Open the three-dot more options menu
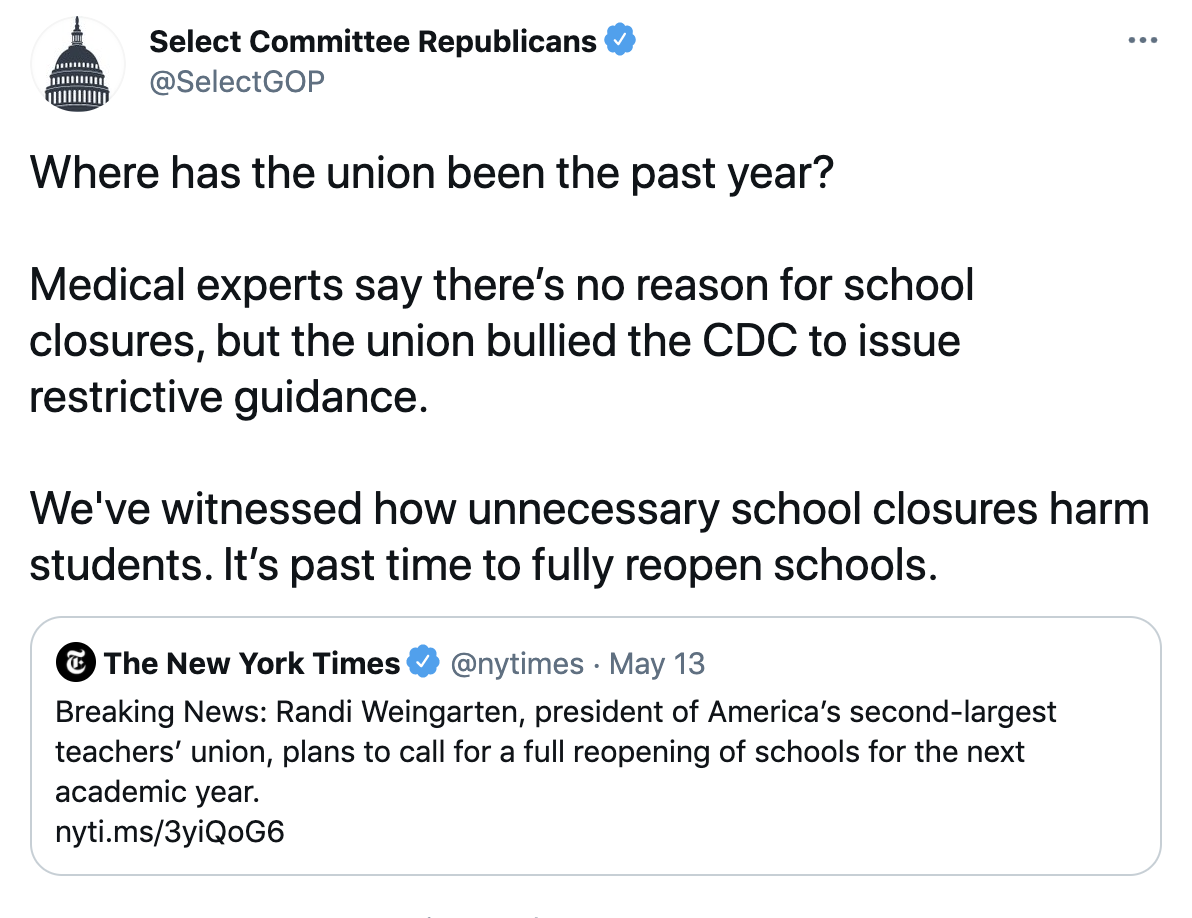This screenshot has height=918, width=1192. tap(1142, 41)
